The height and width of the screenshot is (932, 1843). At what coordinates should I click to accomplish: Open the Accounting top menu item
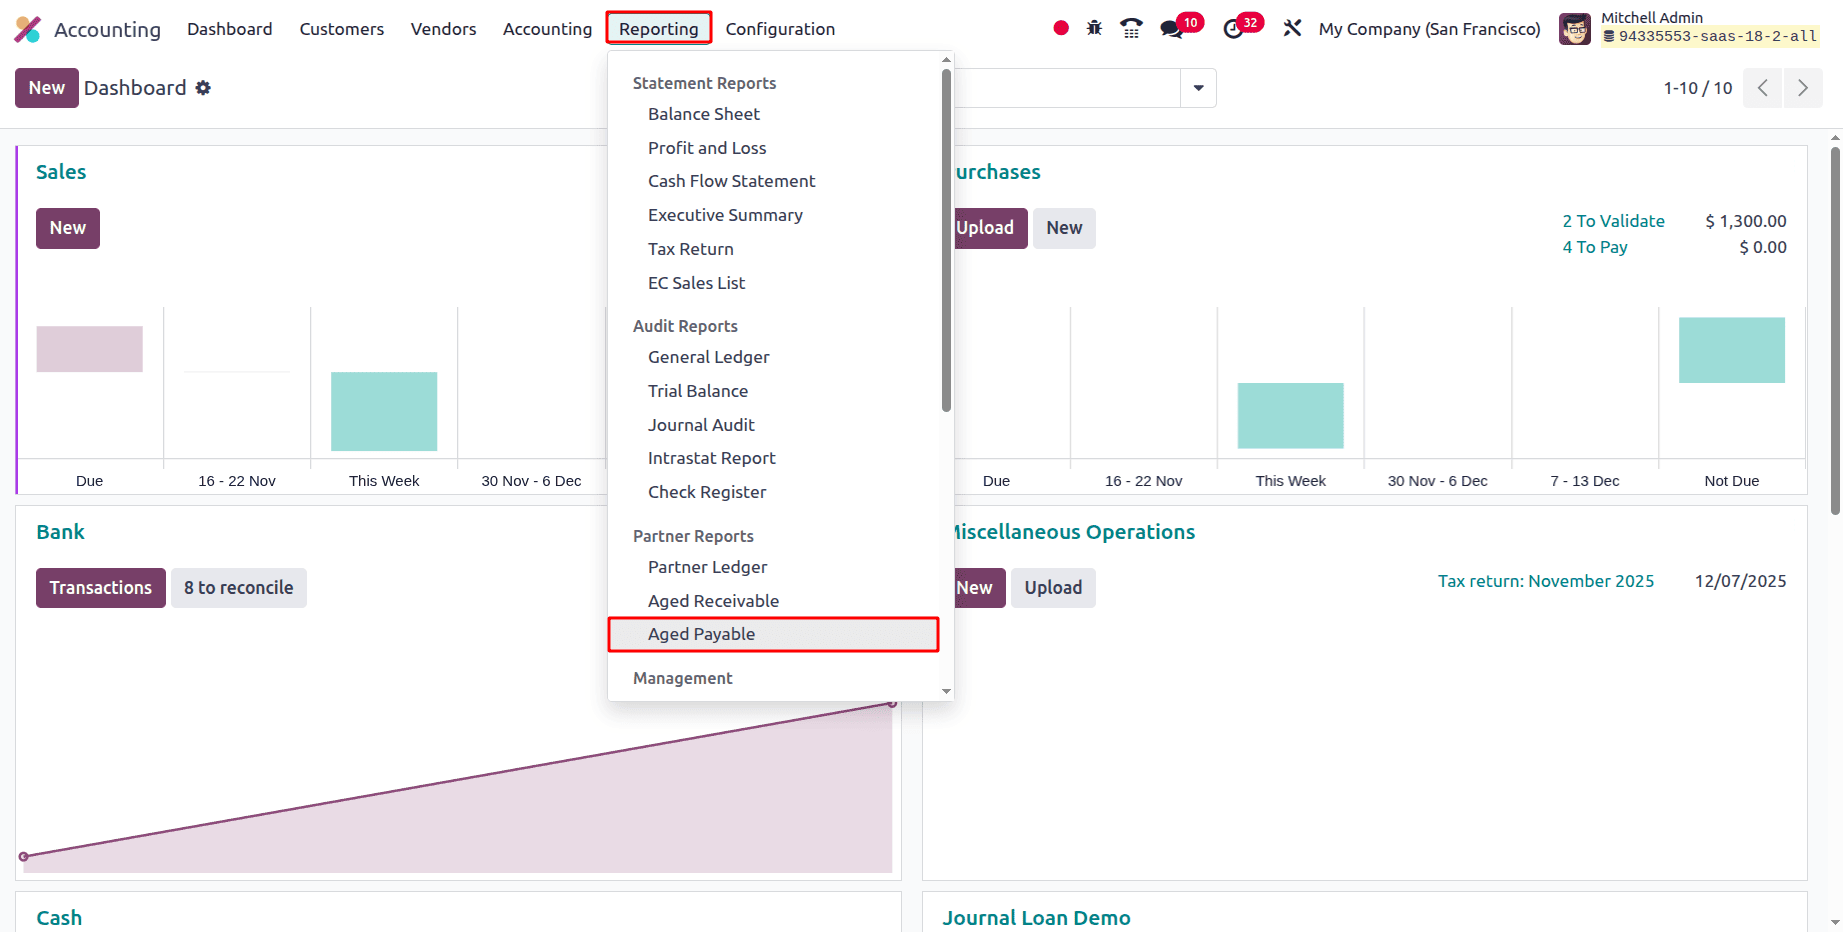pos(547,29)
